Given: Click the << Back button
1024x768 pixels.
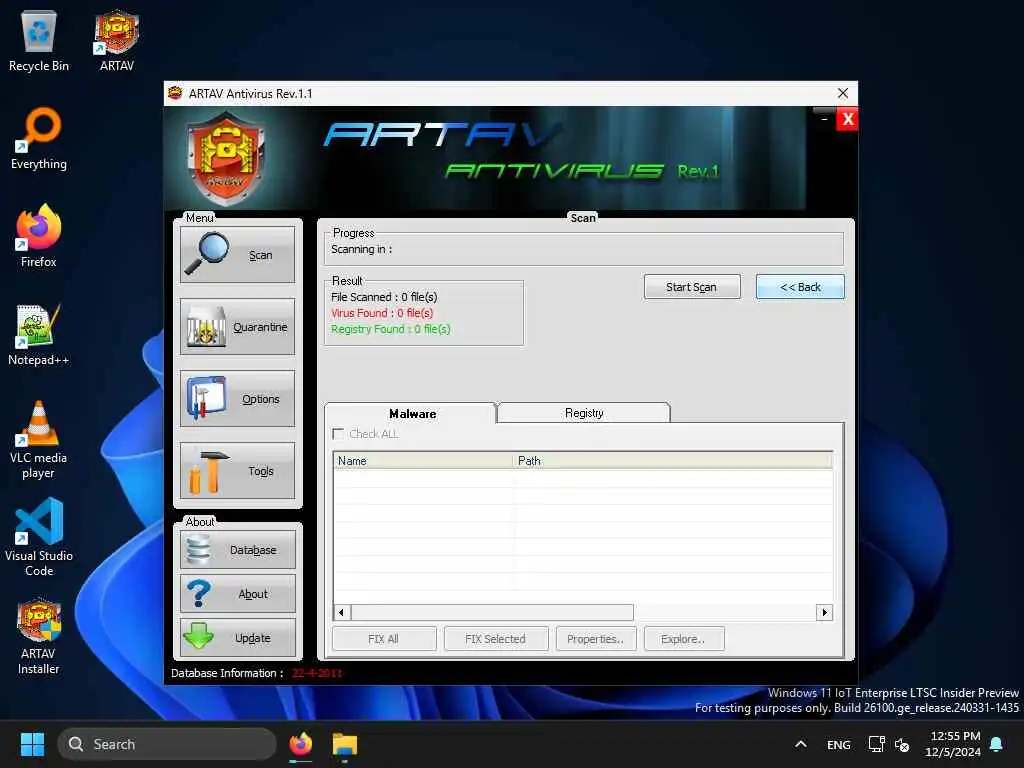Looking at the screenshot, I should tap(800, 287).
